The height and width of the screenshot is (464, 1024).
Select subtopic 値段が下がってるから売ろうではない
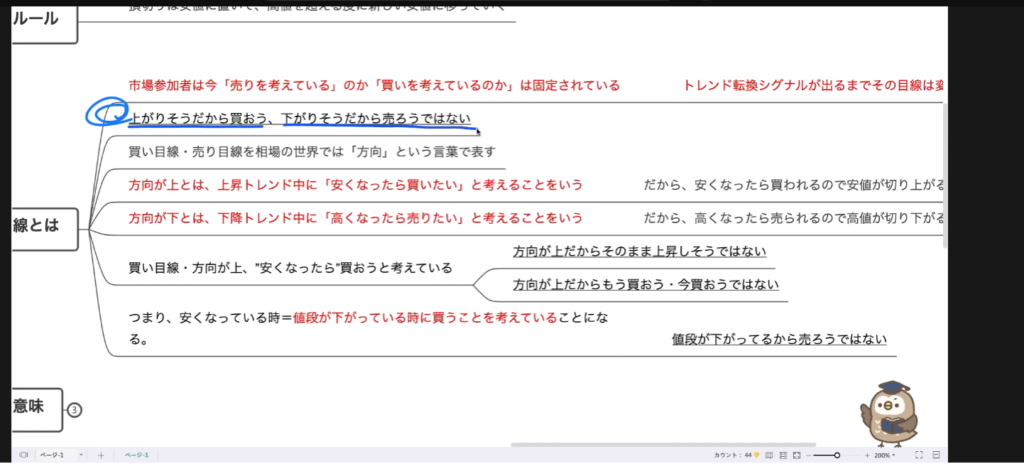[x=779, y=339]
